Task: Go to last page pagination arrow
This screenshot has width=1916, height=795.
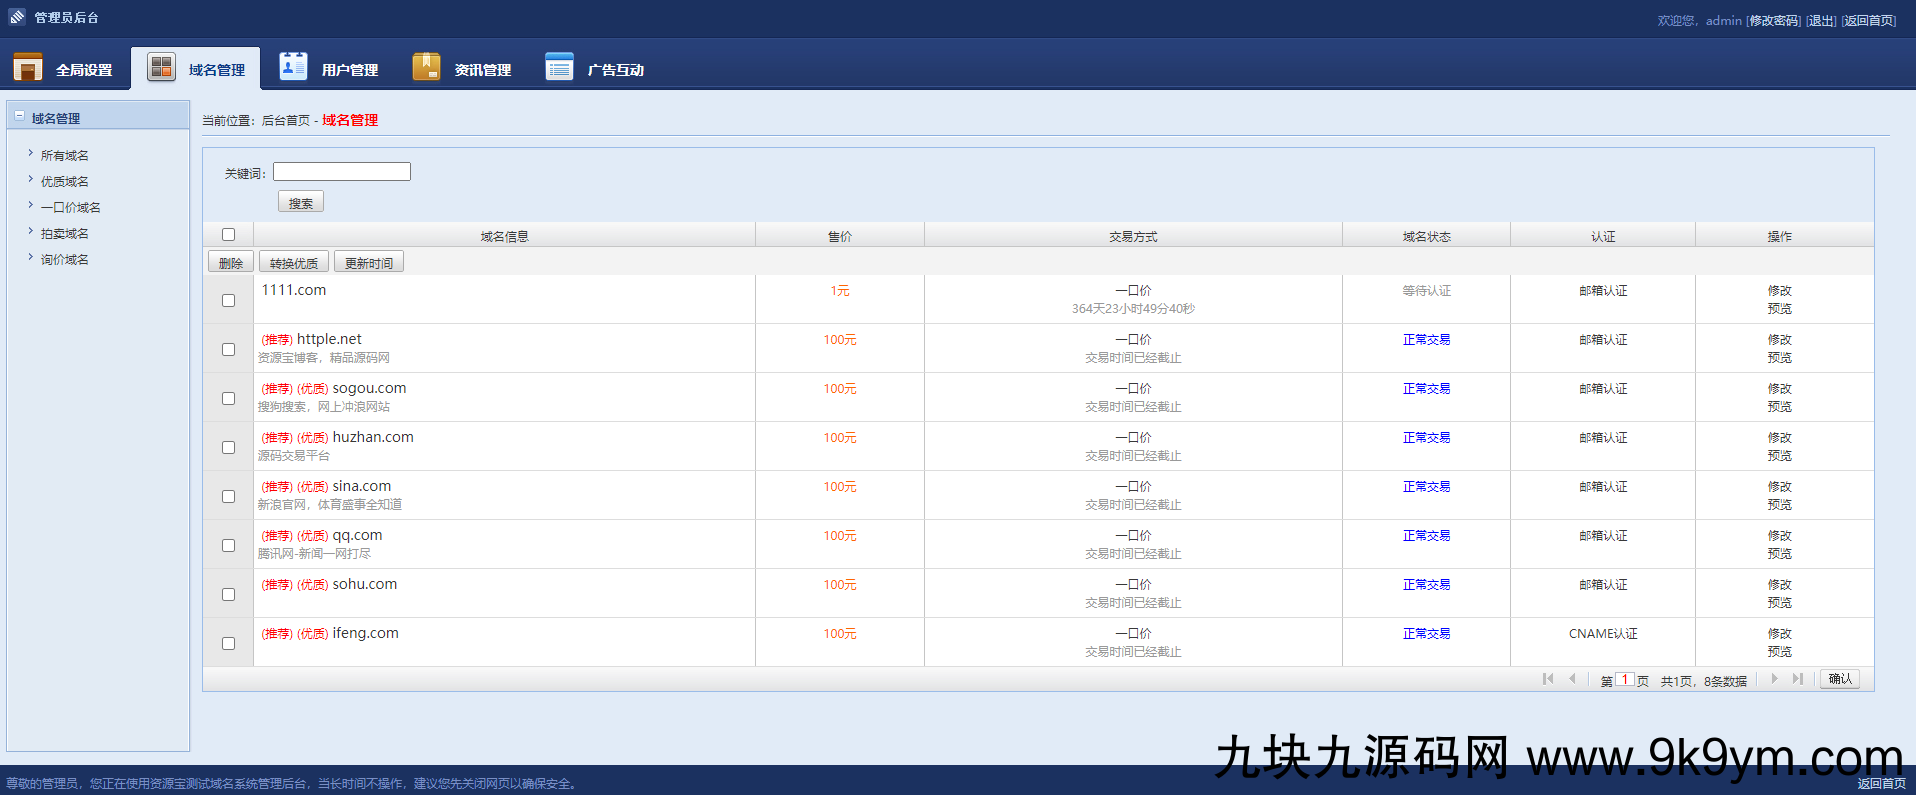Action: tap(1797, 679)
